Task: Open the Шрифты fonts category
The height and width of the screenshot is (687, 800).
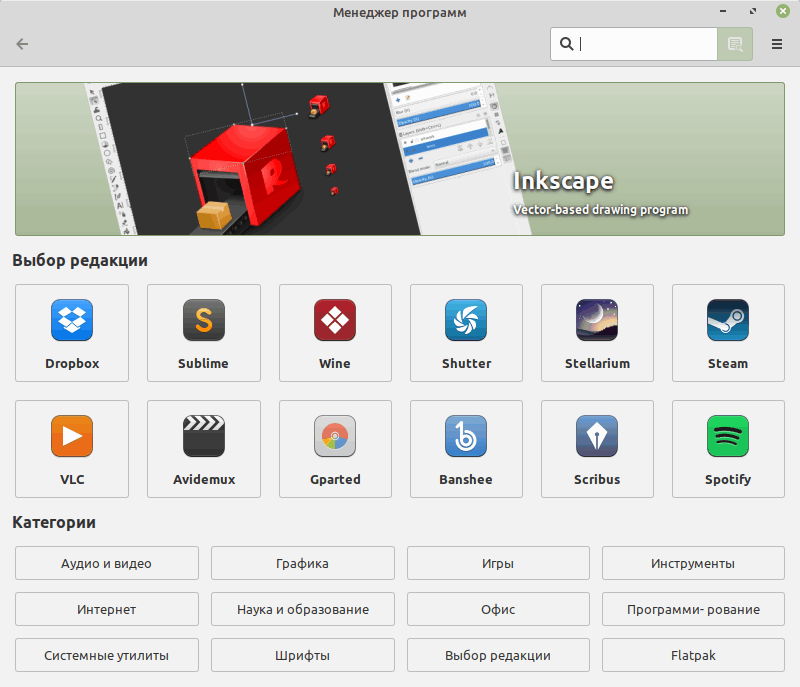Action: [x=301, y=655]
